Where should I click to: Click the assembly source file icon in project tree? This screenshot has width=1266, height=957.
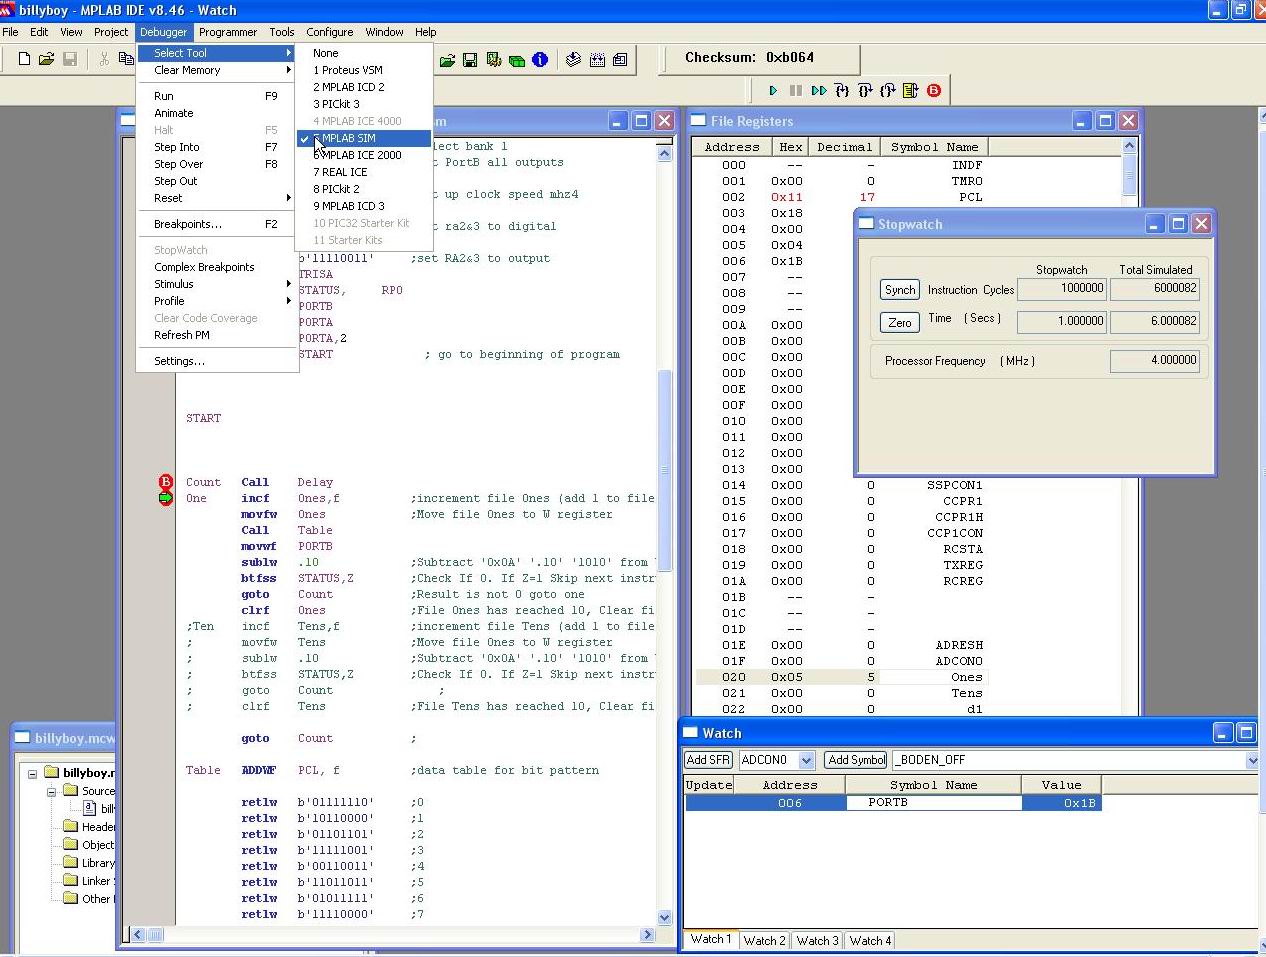click(x=89, y=808)
